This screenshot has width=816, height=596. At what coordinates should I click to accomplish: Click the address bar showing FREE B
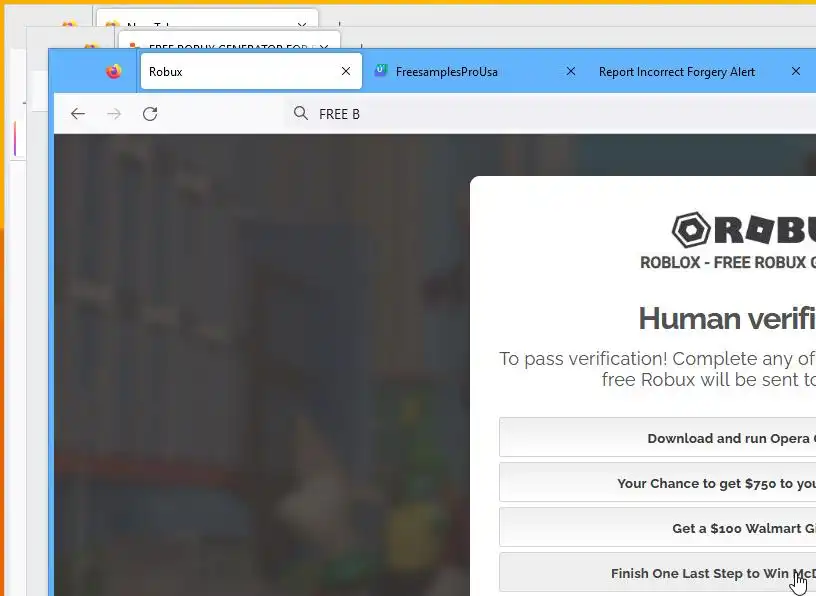click(550, 113)
